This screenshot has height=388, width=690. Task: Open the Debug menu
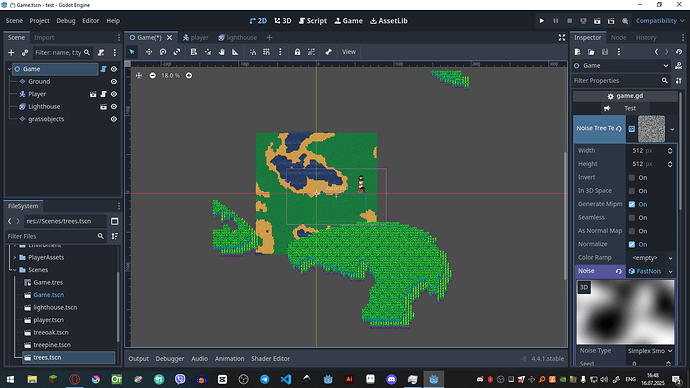coord(66,21)
